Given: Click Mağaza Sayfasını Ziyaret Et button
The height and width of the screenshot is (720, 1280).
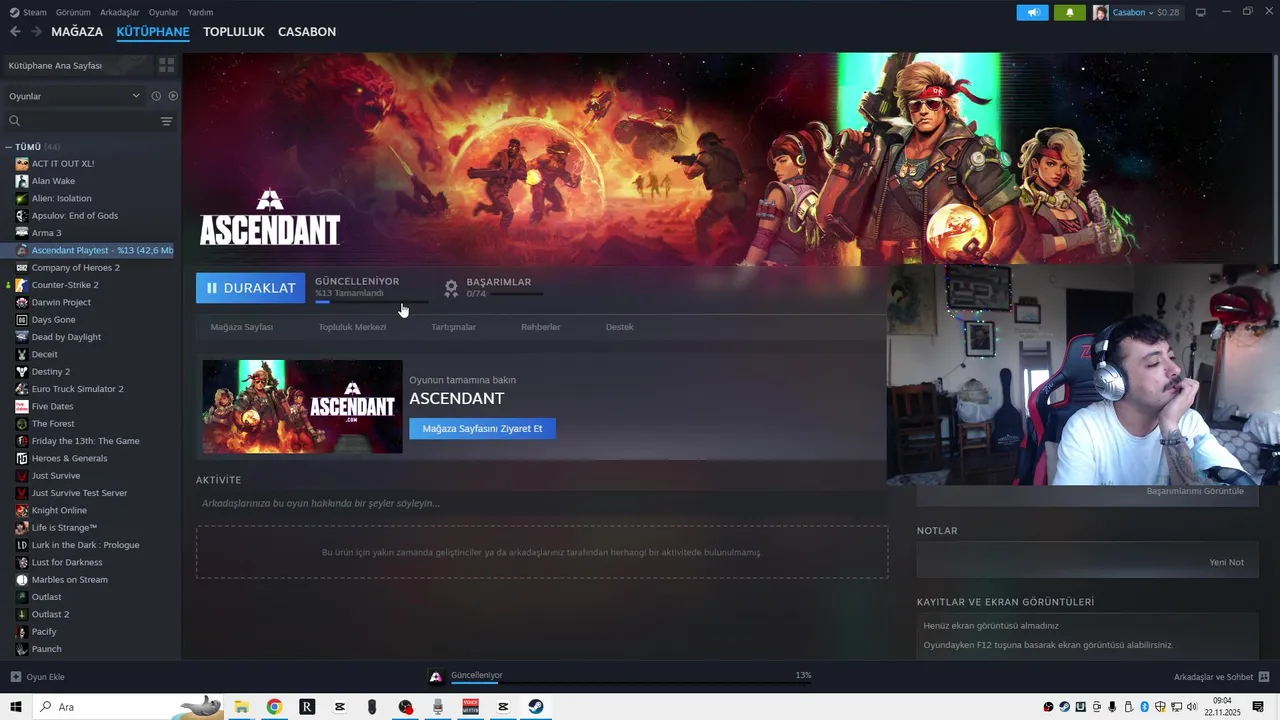Looking at the screenshot, I should point(482,429).
